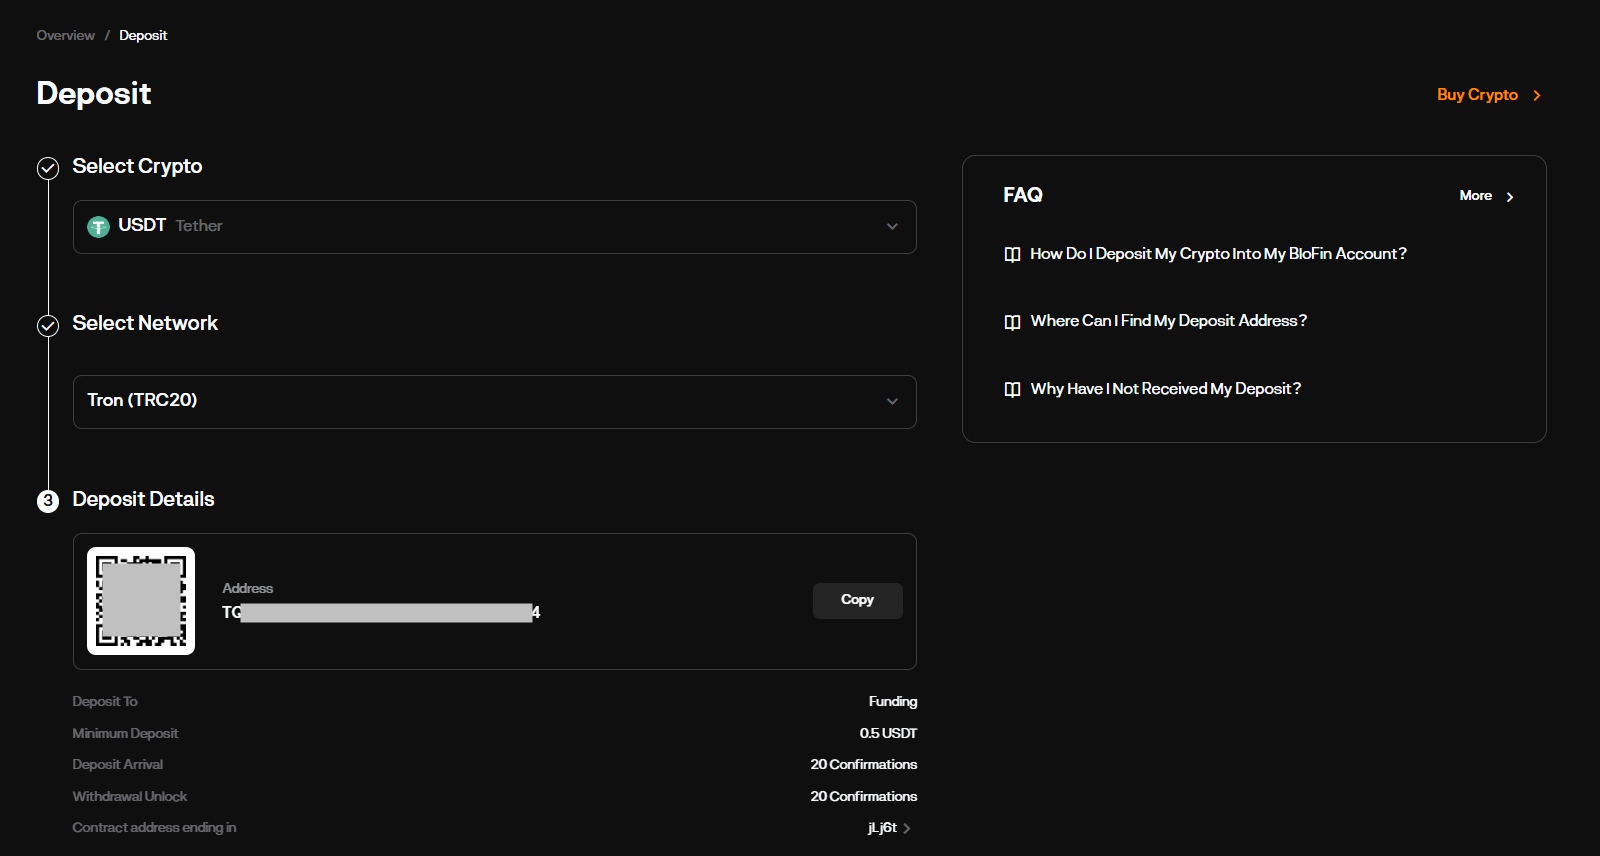
Task: Click the Withdrawal Unlock '20 Confirmations' value
Action: [864, 797]
